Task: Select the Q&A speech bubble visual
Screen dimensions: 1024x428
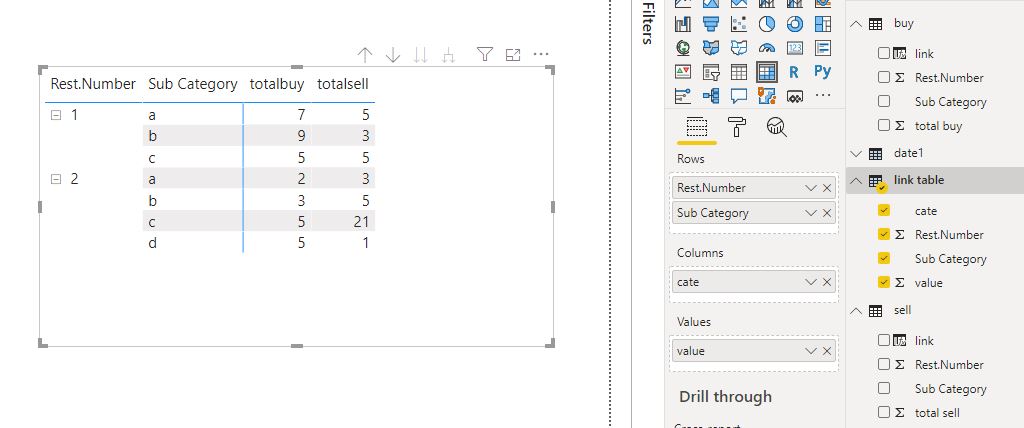Action: point(739,96)
